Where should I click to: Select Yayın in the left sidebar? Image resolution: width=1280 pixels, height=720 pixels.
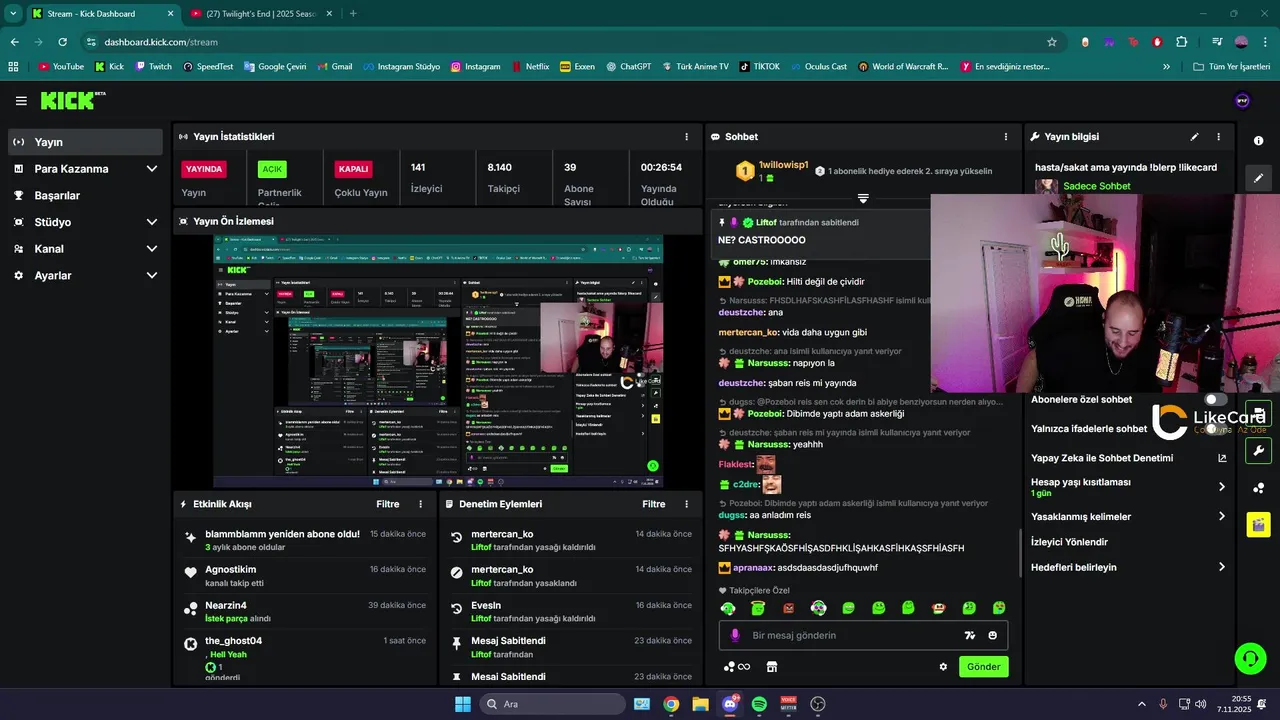point(85,142)
